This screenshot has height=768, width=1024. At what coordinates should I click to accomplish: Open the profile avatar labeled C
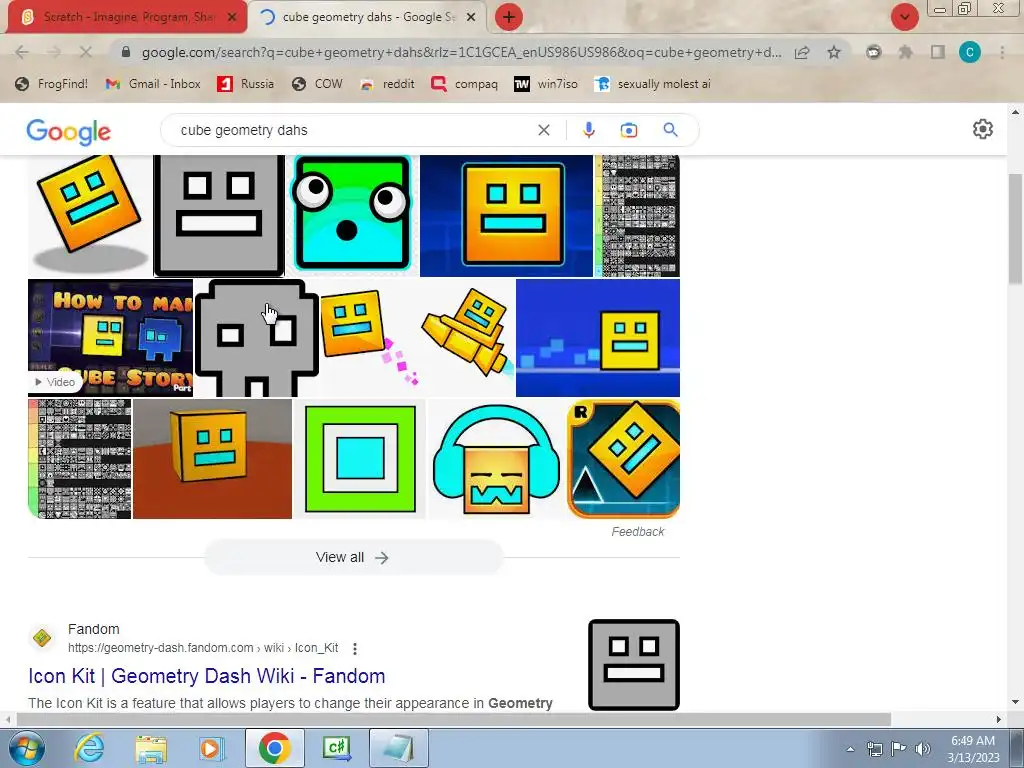click(970, 52)
